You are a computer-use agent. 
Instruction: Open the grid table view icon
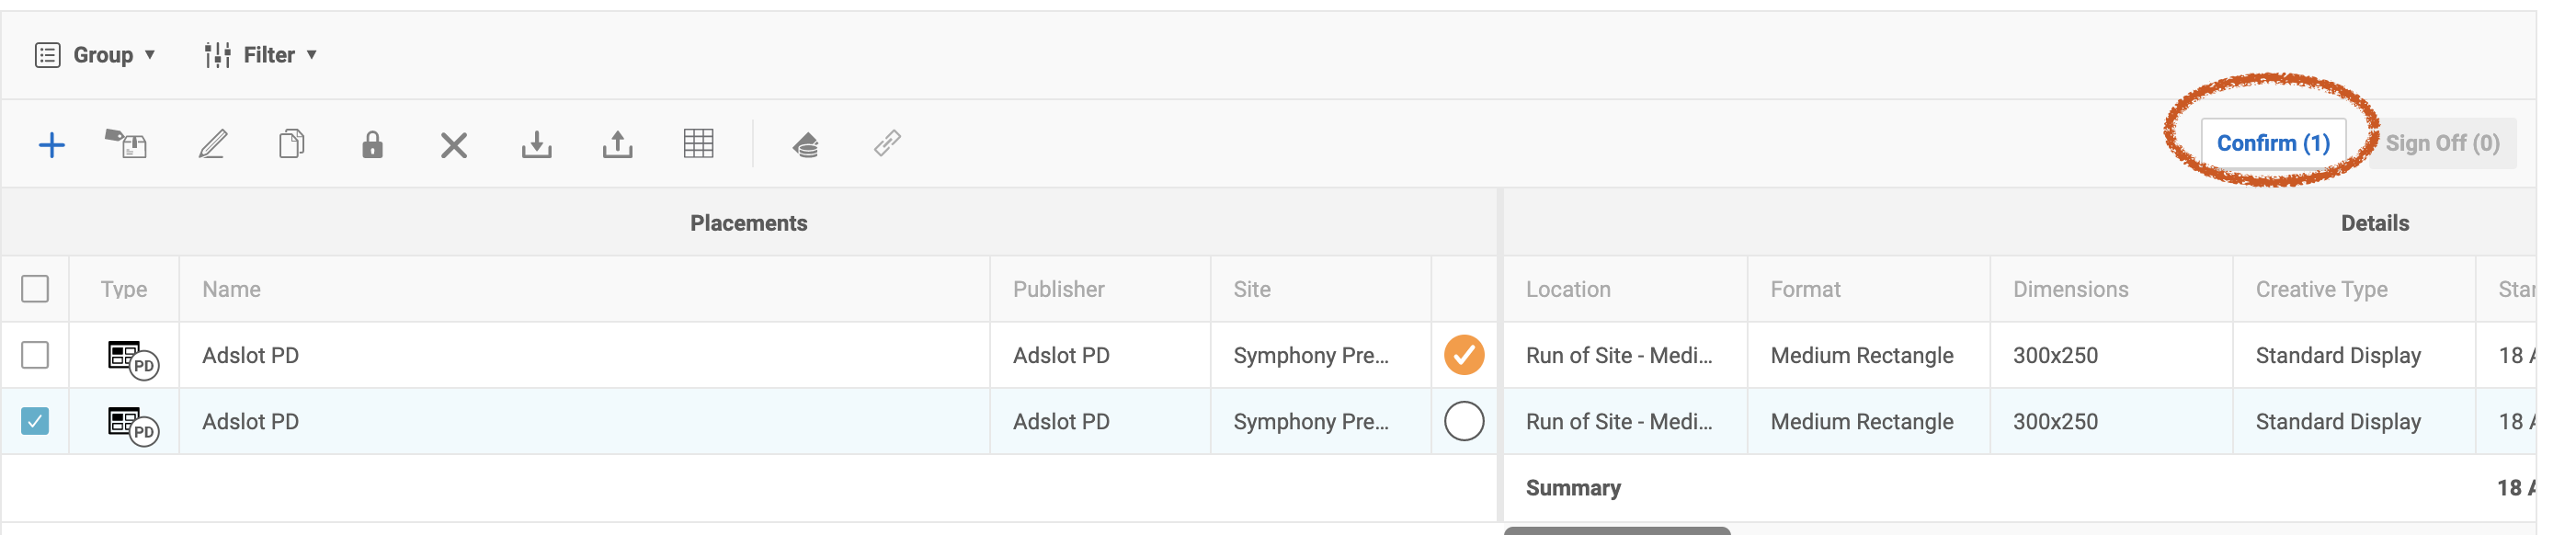[698, 144]
